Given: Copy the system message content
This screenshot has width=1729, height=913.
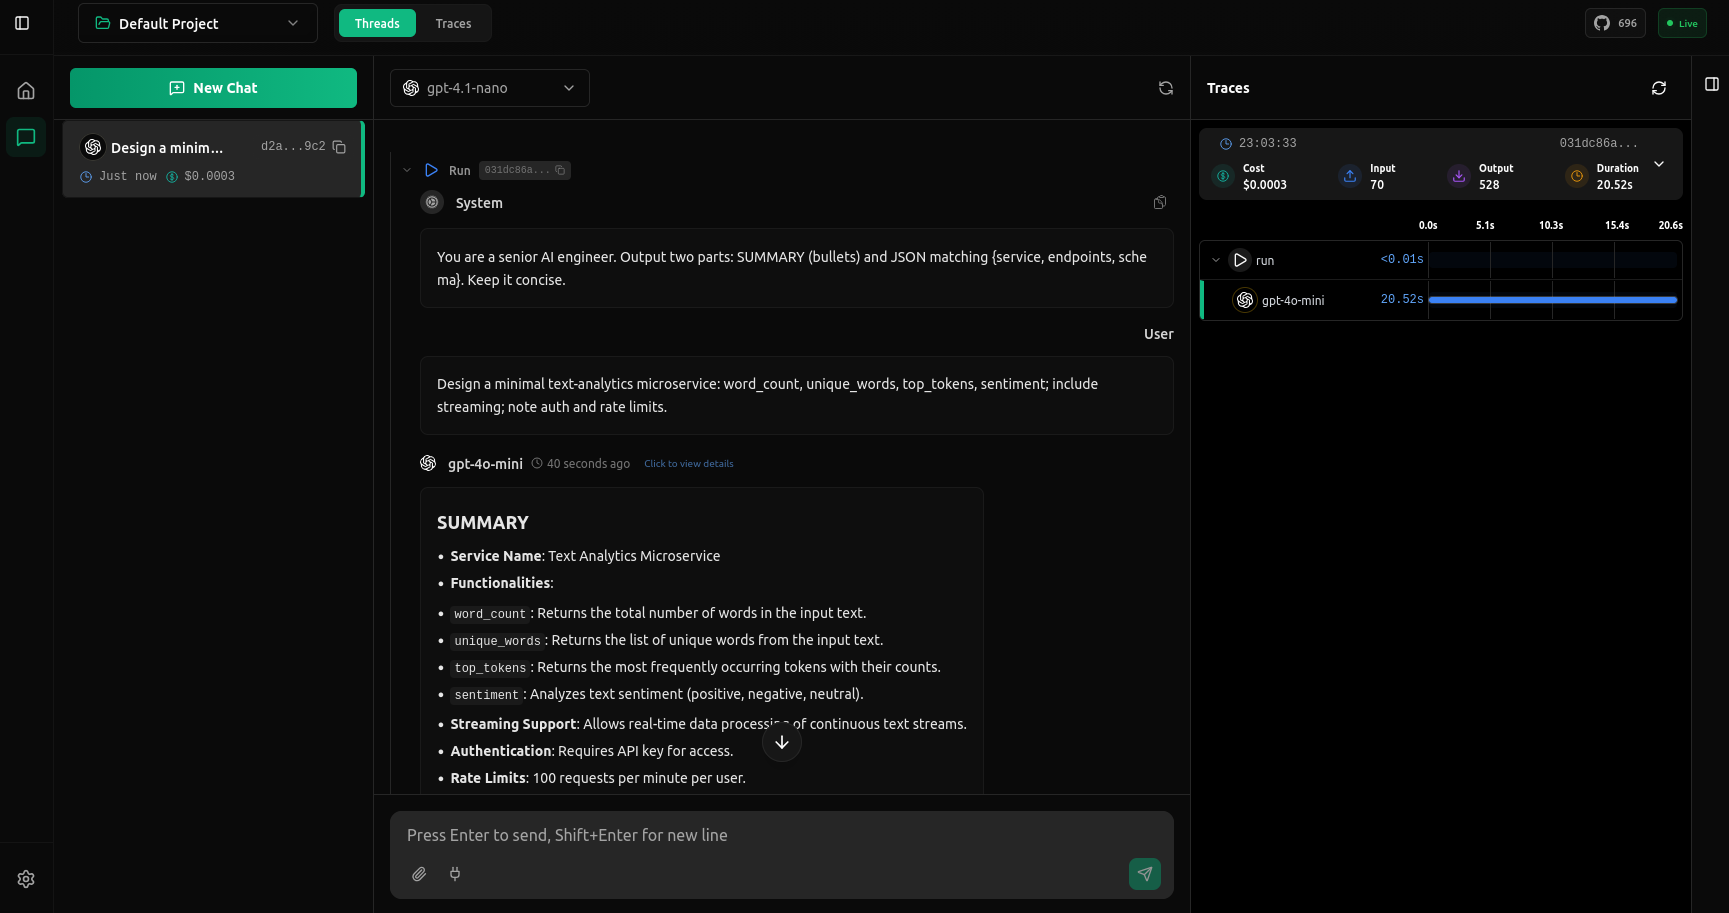Looking at the screenshot, I should (x=1160, y=203).
